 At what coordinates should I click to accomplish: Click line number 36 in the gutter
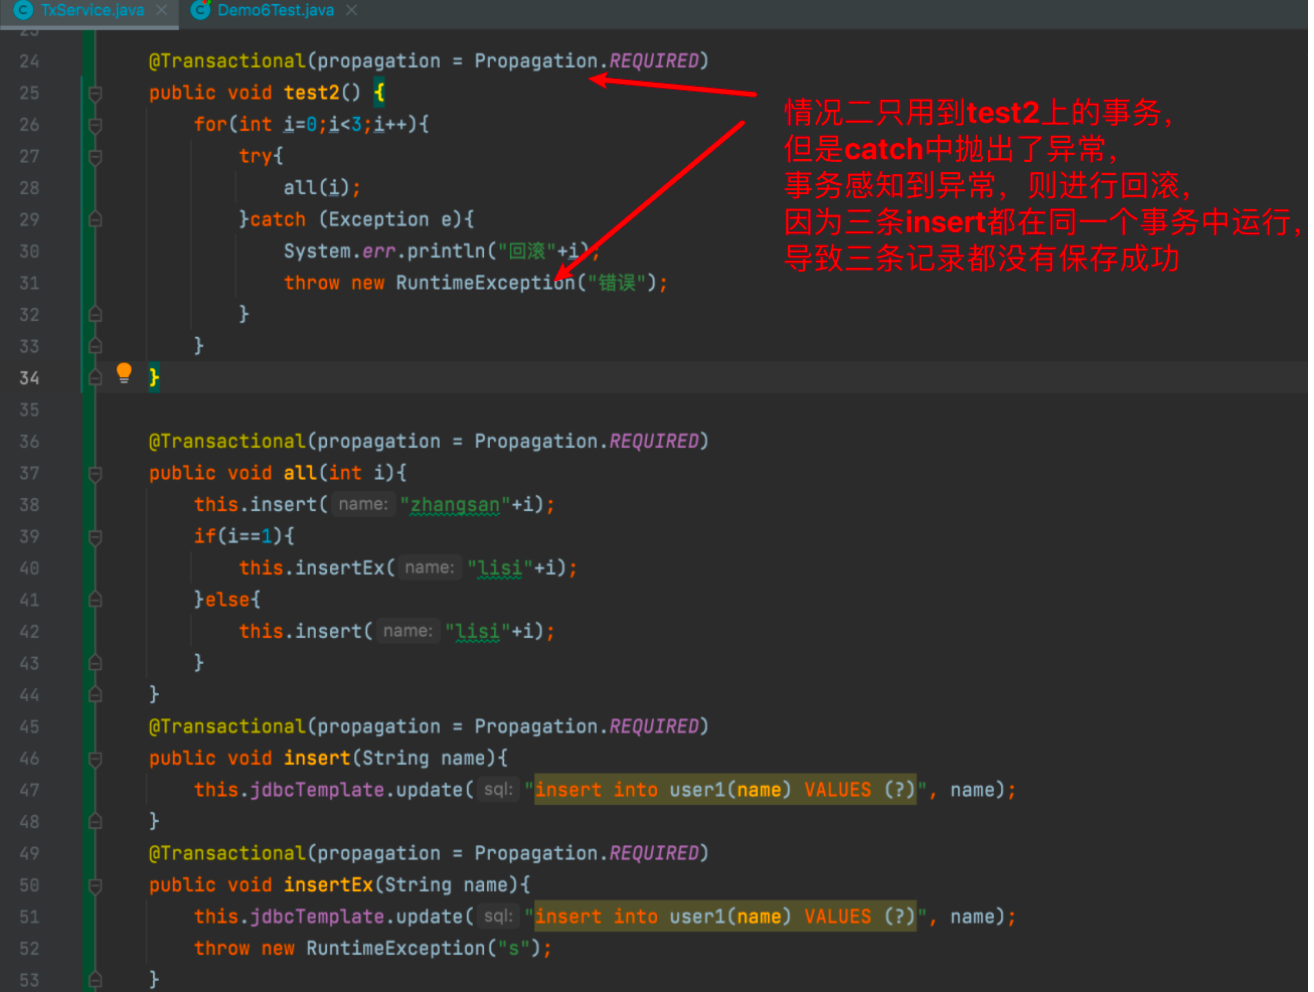pos(29,442)
